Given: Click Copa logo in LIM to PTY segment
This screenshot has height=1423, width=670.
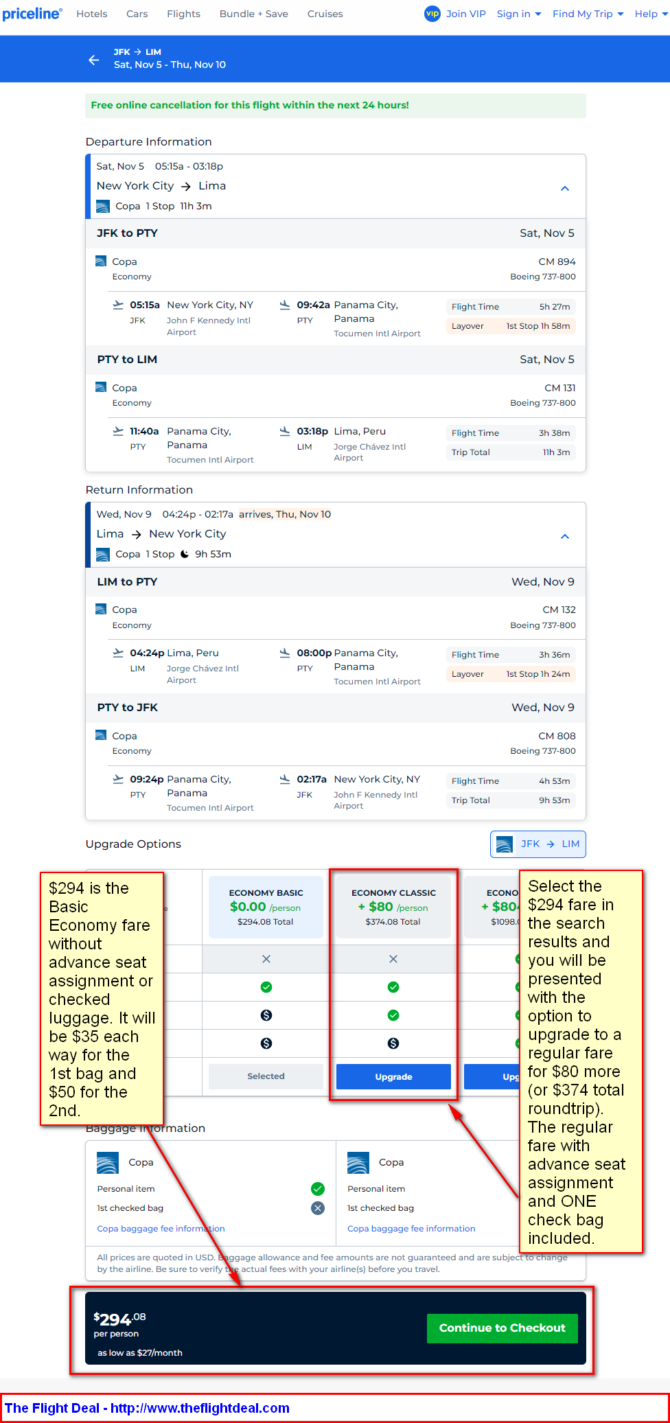Looking at the screenshot, I should tap(101, 609).
